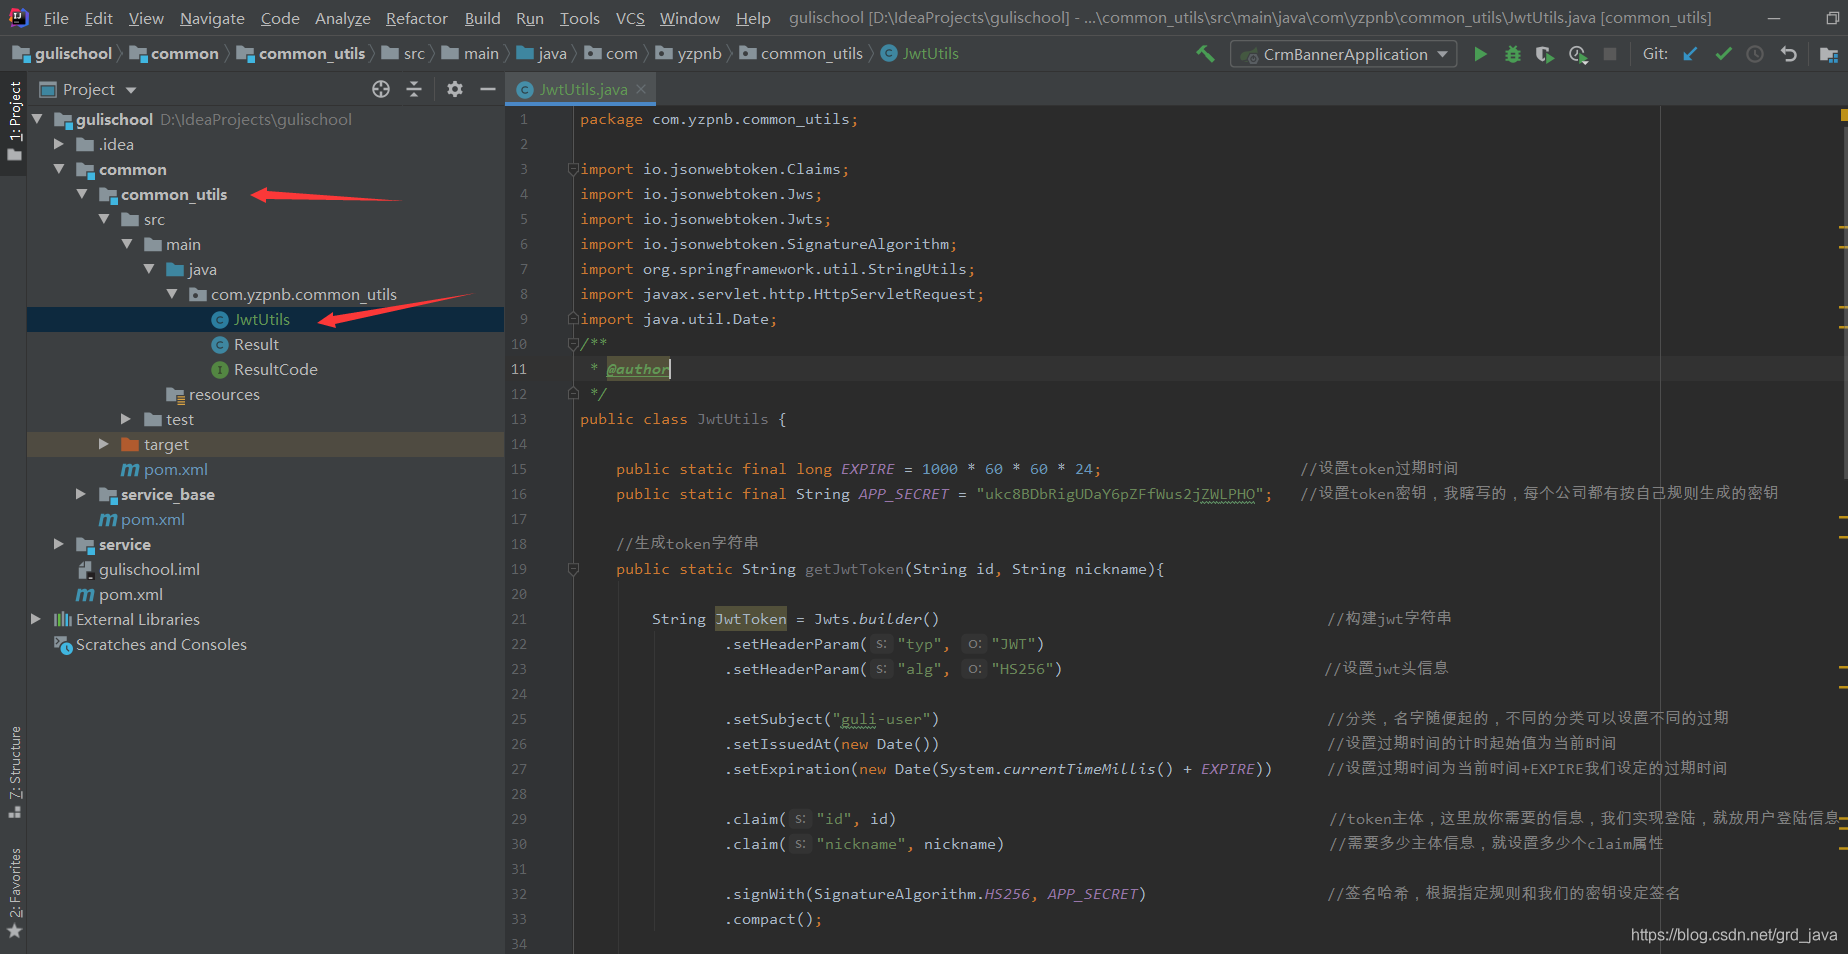Image resolution: width=1848 pixels, height=954 pixels.
Task: Open the Structure tool window stripe
Action: tap(14, 772)
